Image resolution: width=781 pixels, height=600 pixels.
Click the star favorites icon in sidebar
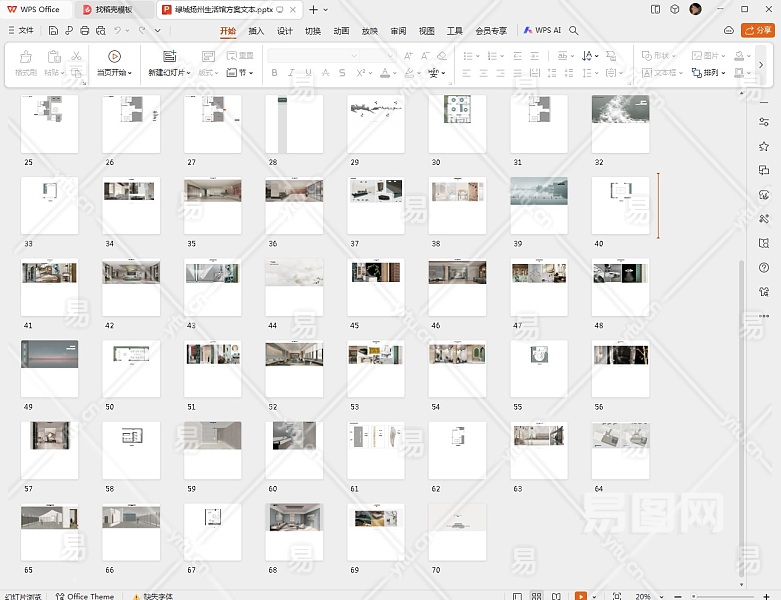pyautogui.click(x=764, y=146)
